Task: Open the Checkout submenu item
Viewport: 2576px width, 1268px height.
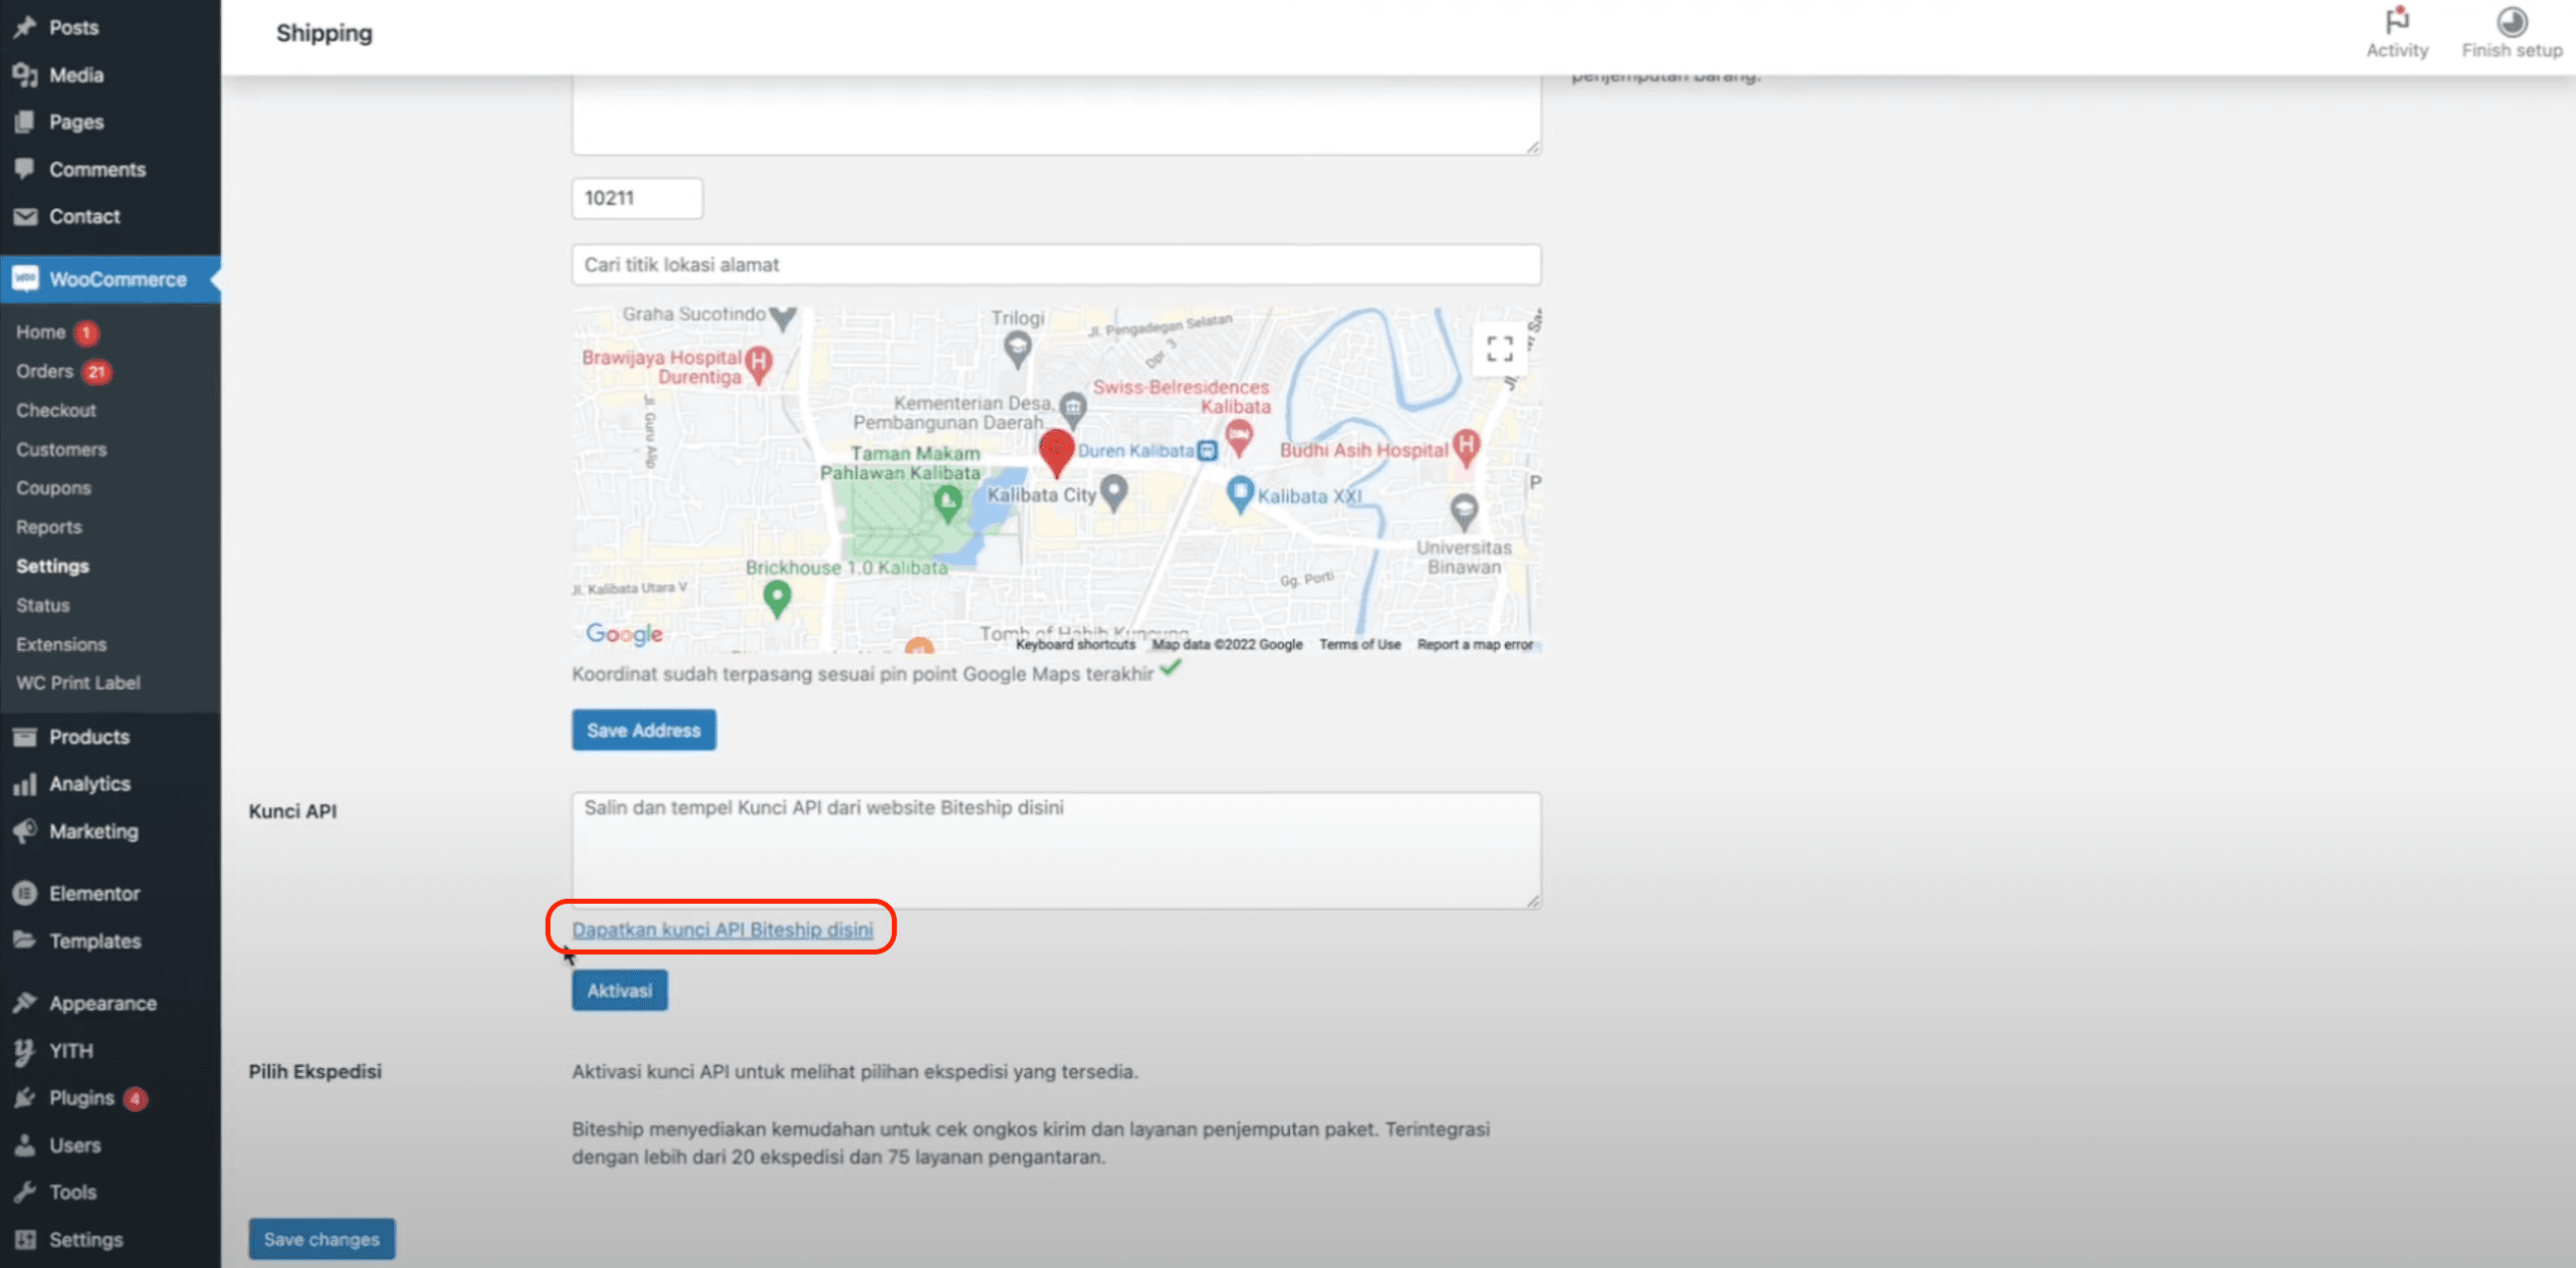Action: (56, 410)
